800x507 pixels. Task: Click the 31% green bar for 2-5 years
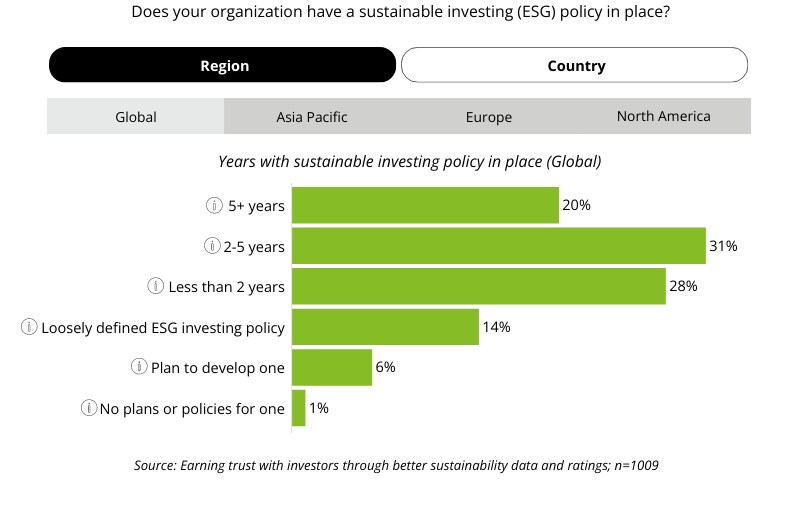pyautogui.click(x=498, y=246)
